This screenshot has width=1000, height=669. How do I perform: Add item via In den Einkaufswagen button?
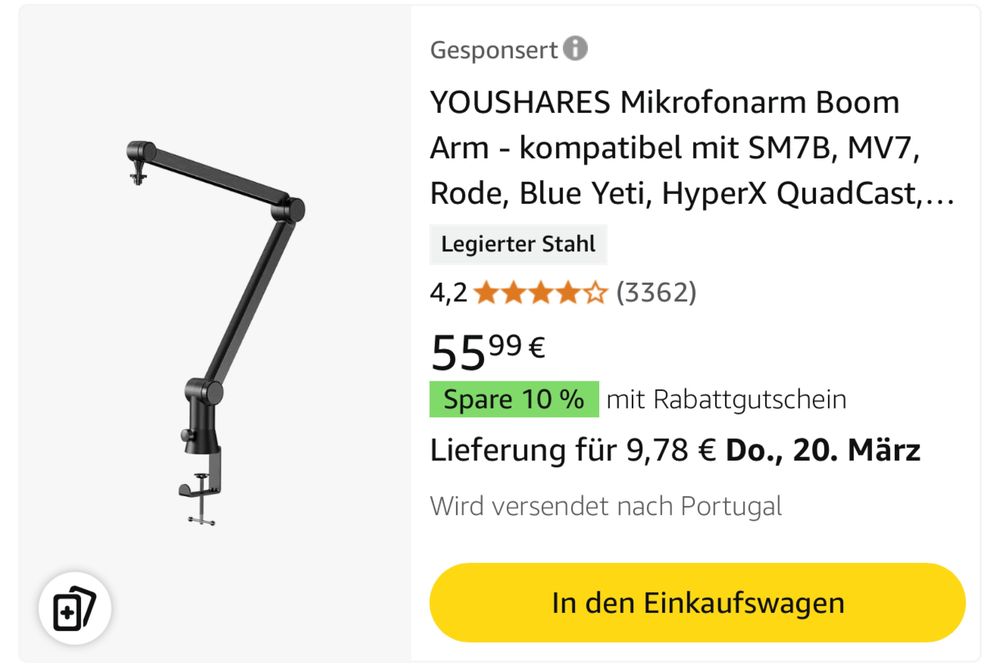coord(697,603)
